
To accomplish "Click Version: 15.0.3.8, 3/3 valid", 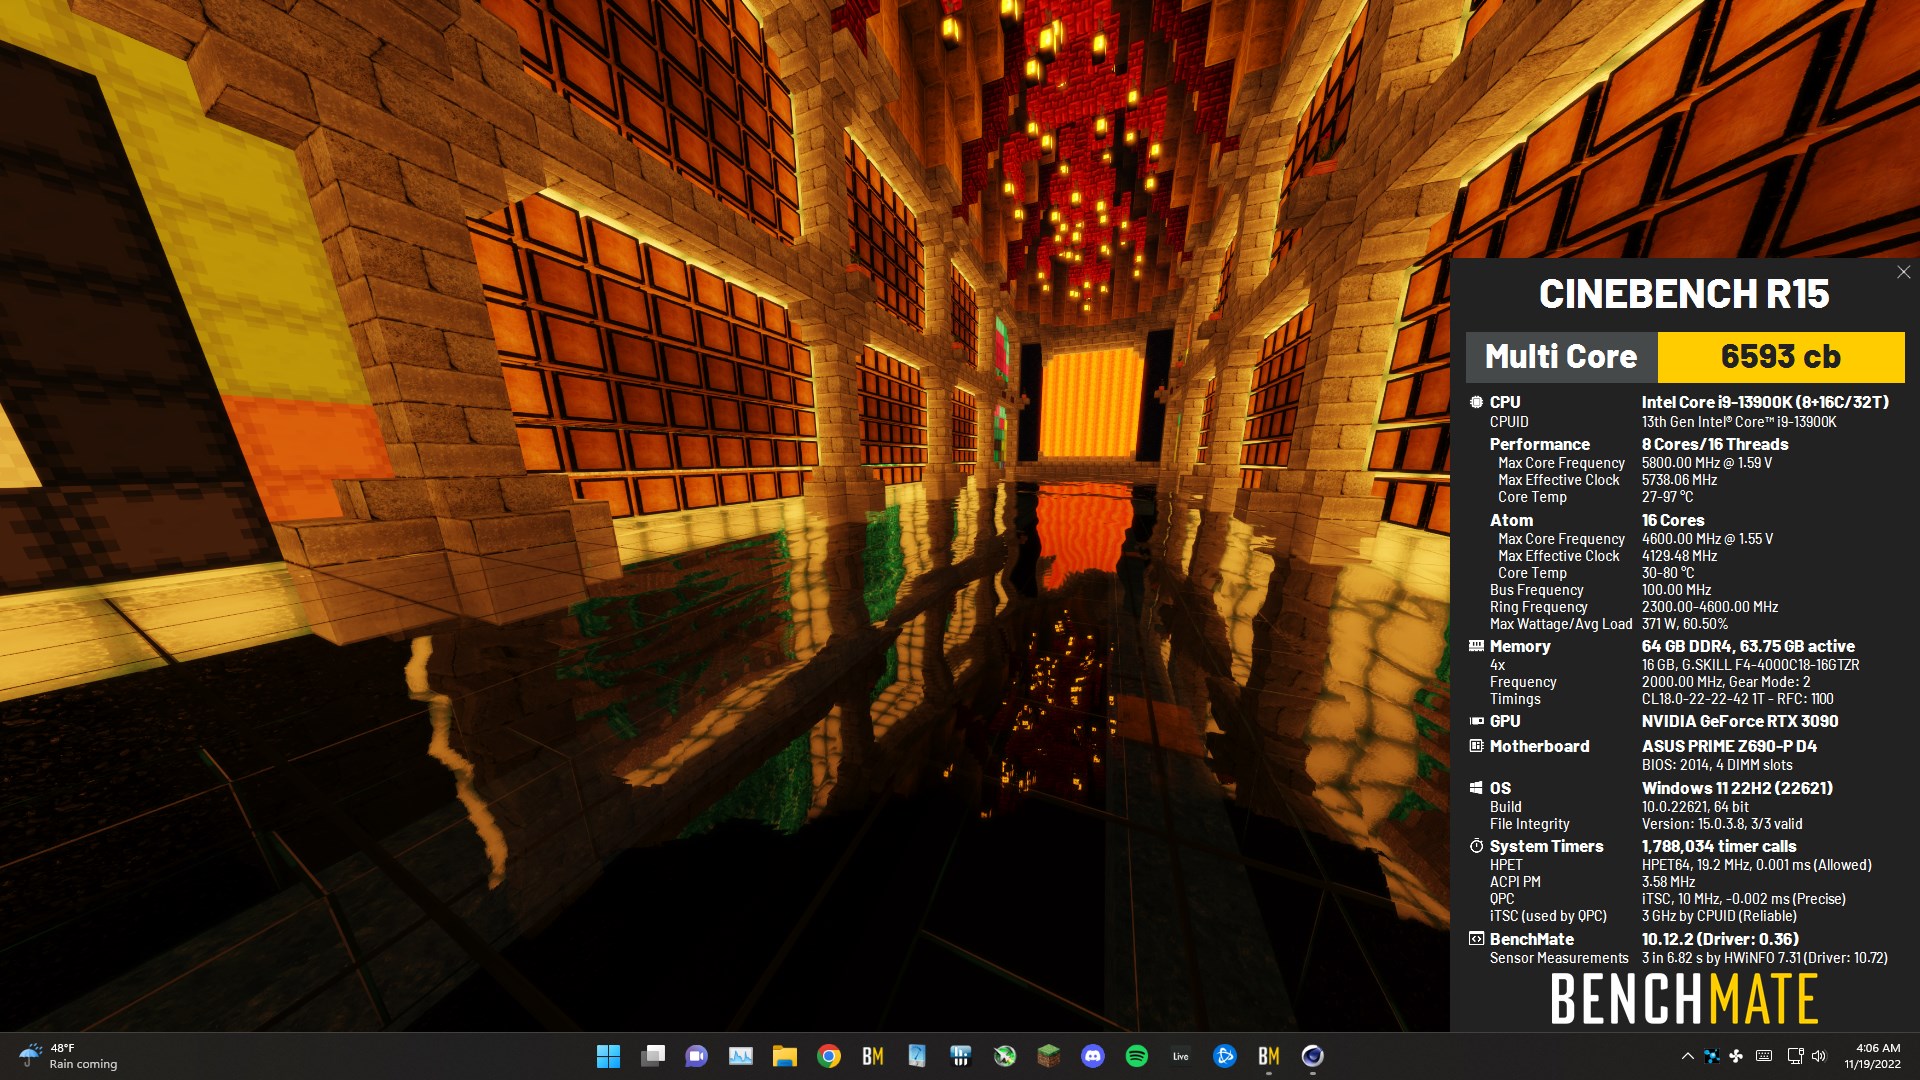I will coord(1722,824).
